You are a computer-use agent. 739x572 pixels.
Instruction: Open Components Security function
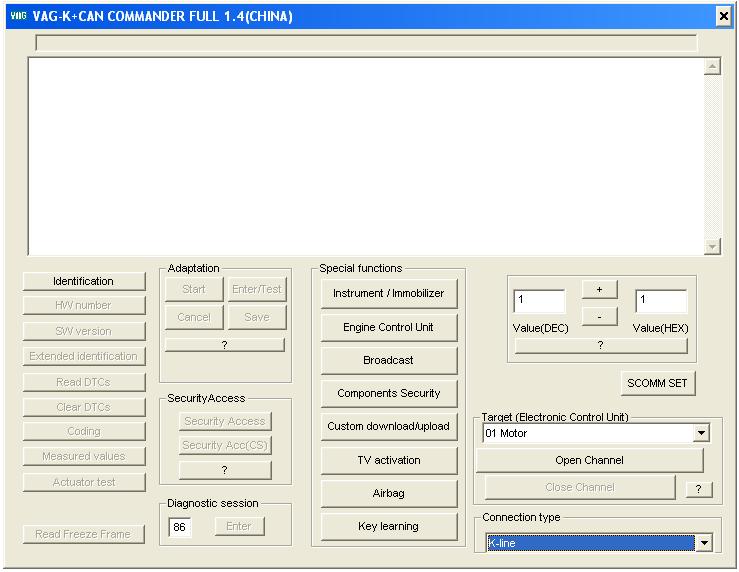[x=389, y=393]
